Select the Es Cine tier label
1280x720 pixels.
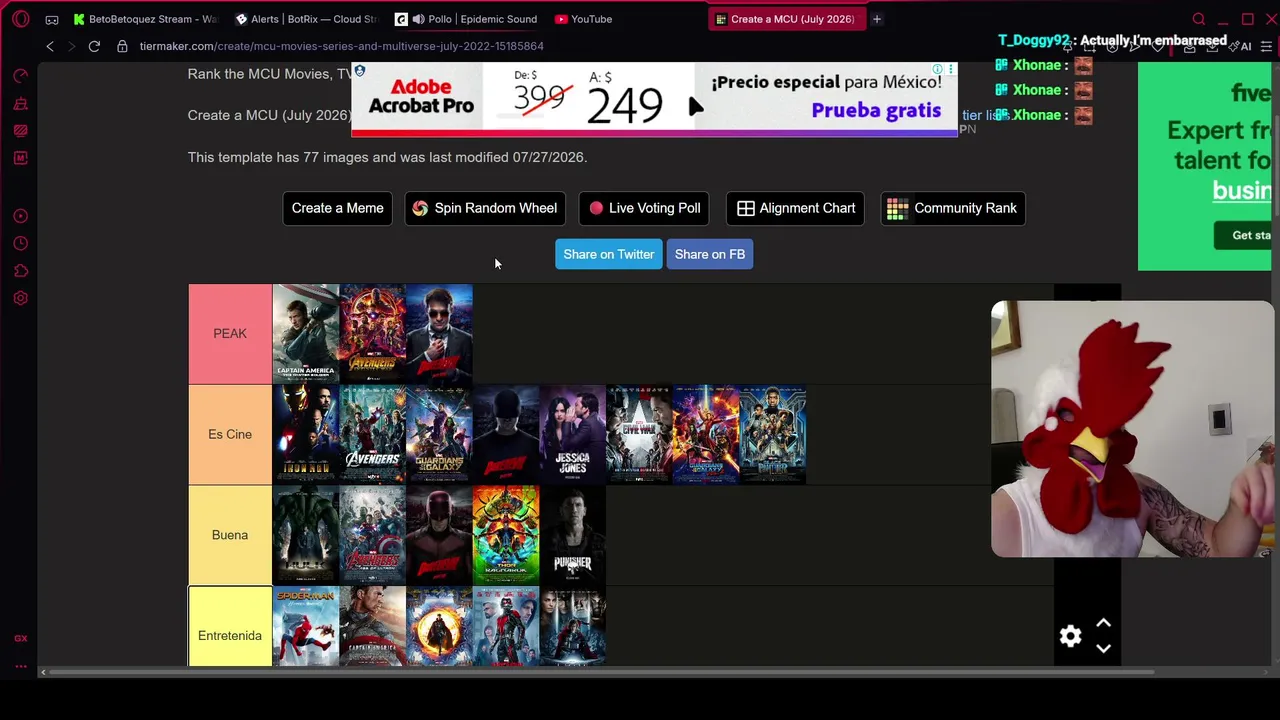230,435
